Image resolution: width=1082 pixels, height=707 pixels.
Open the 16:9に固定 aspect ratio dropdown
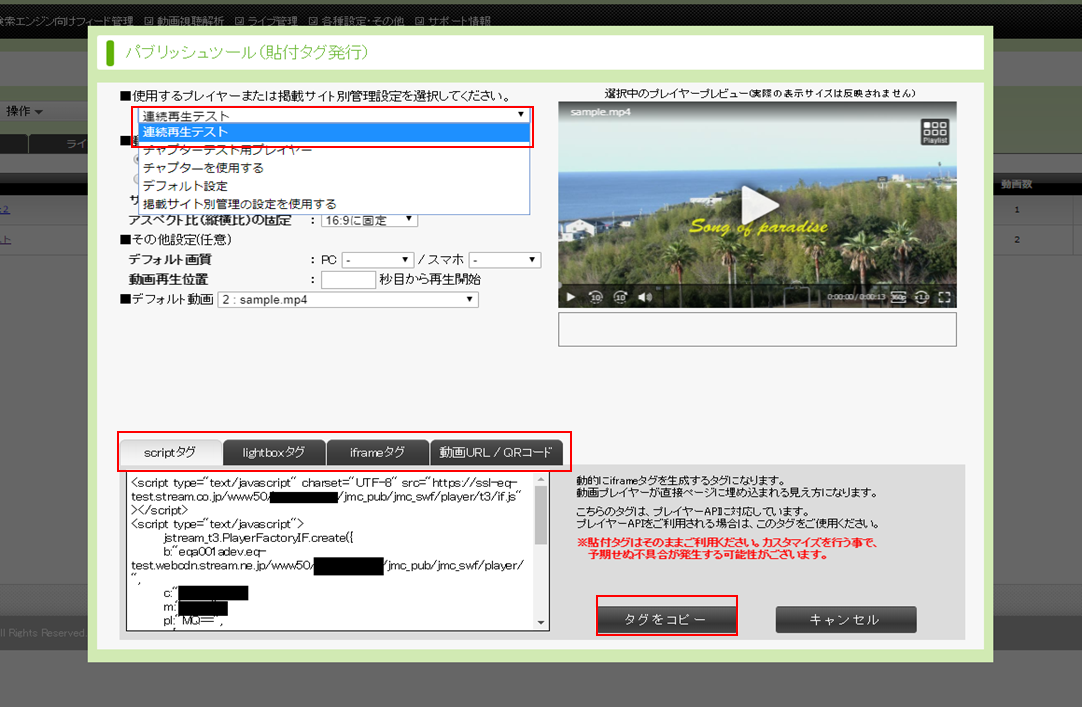[369, 220]
